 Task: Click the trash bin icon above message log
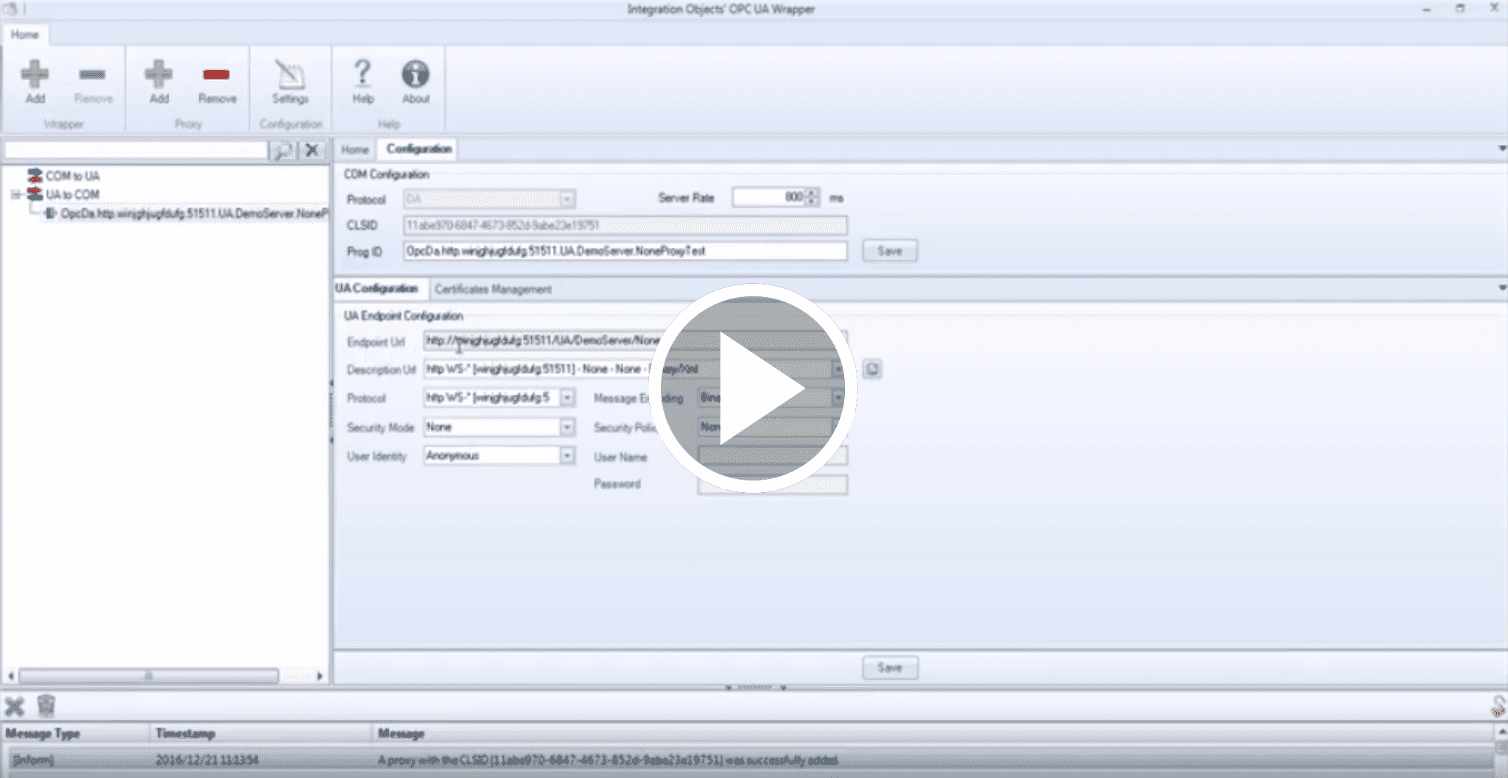(x=46, y=706)
